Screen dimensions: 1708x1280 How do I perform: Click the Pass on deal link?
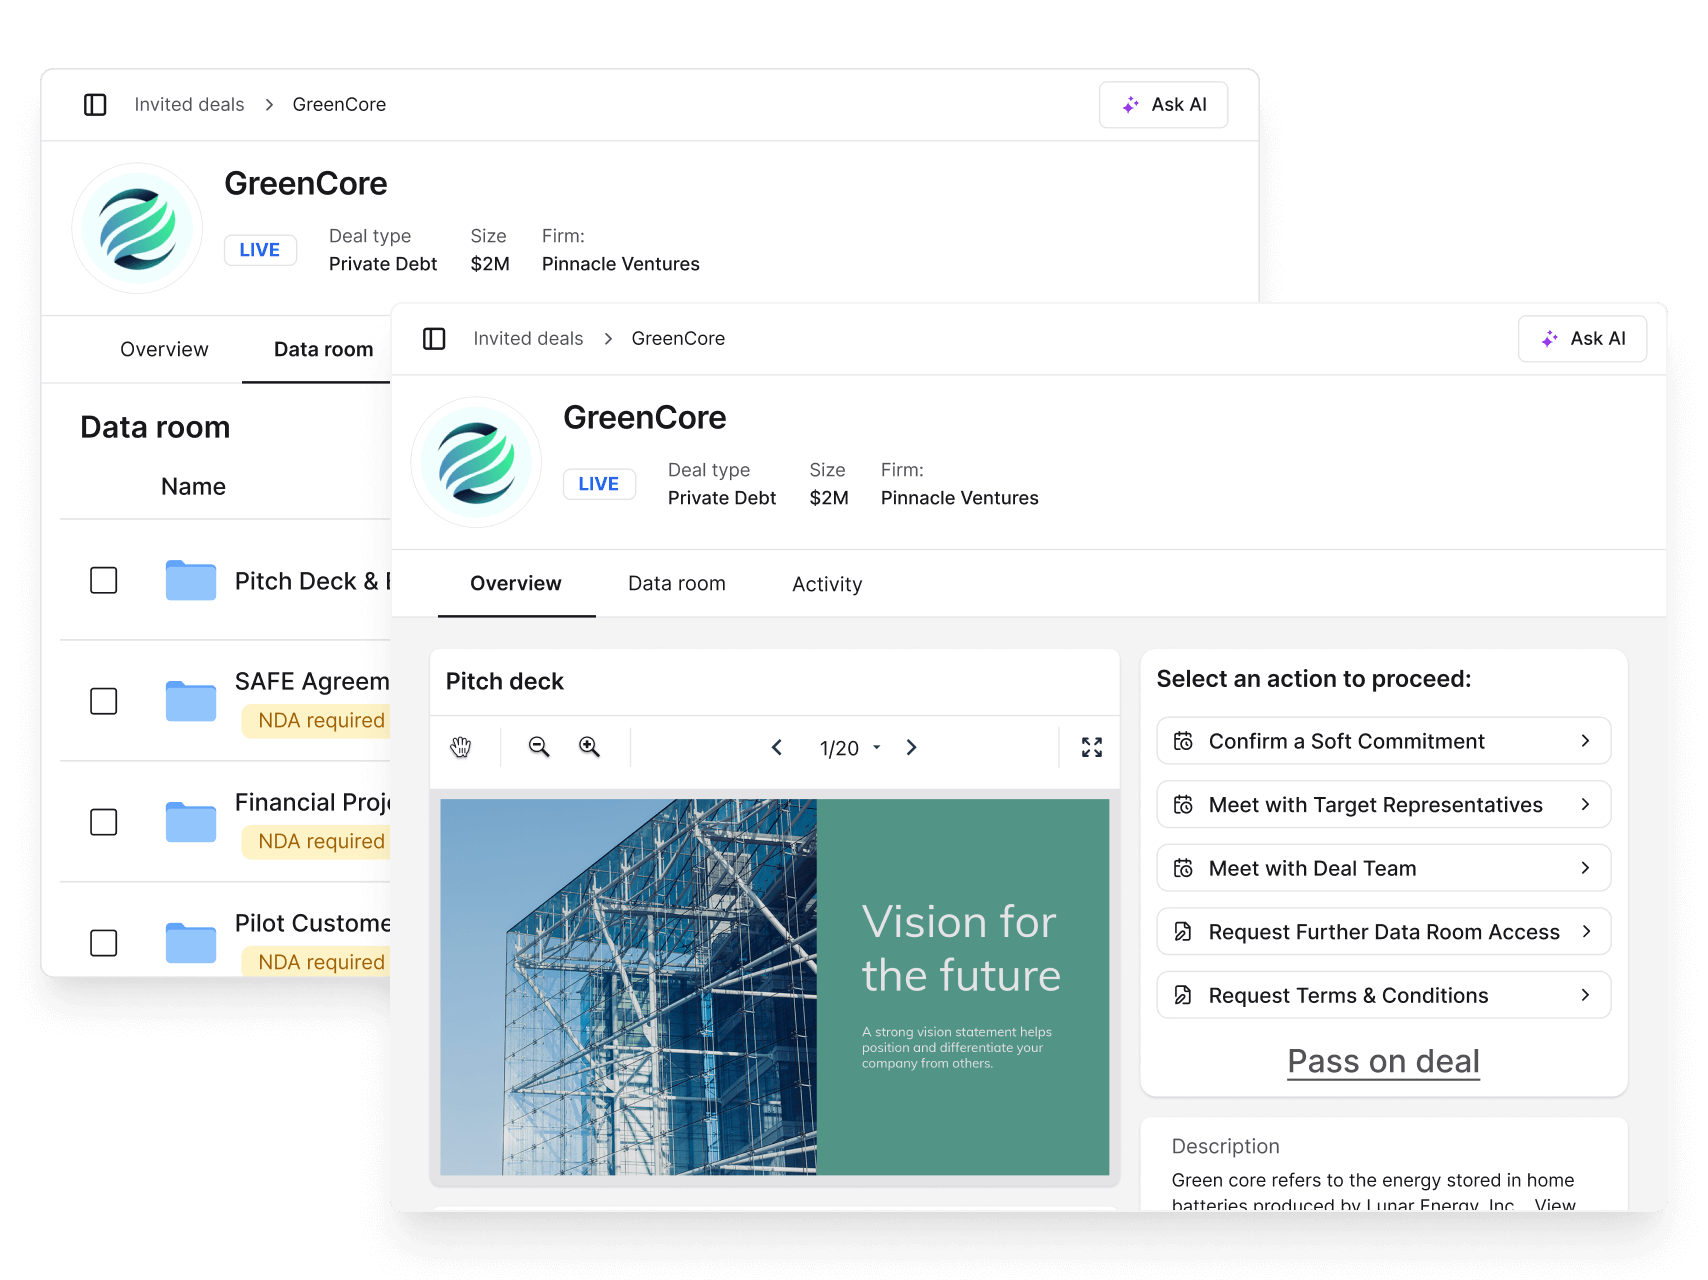[1383, 1061]
